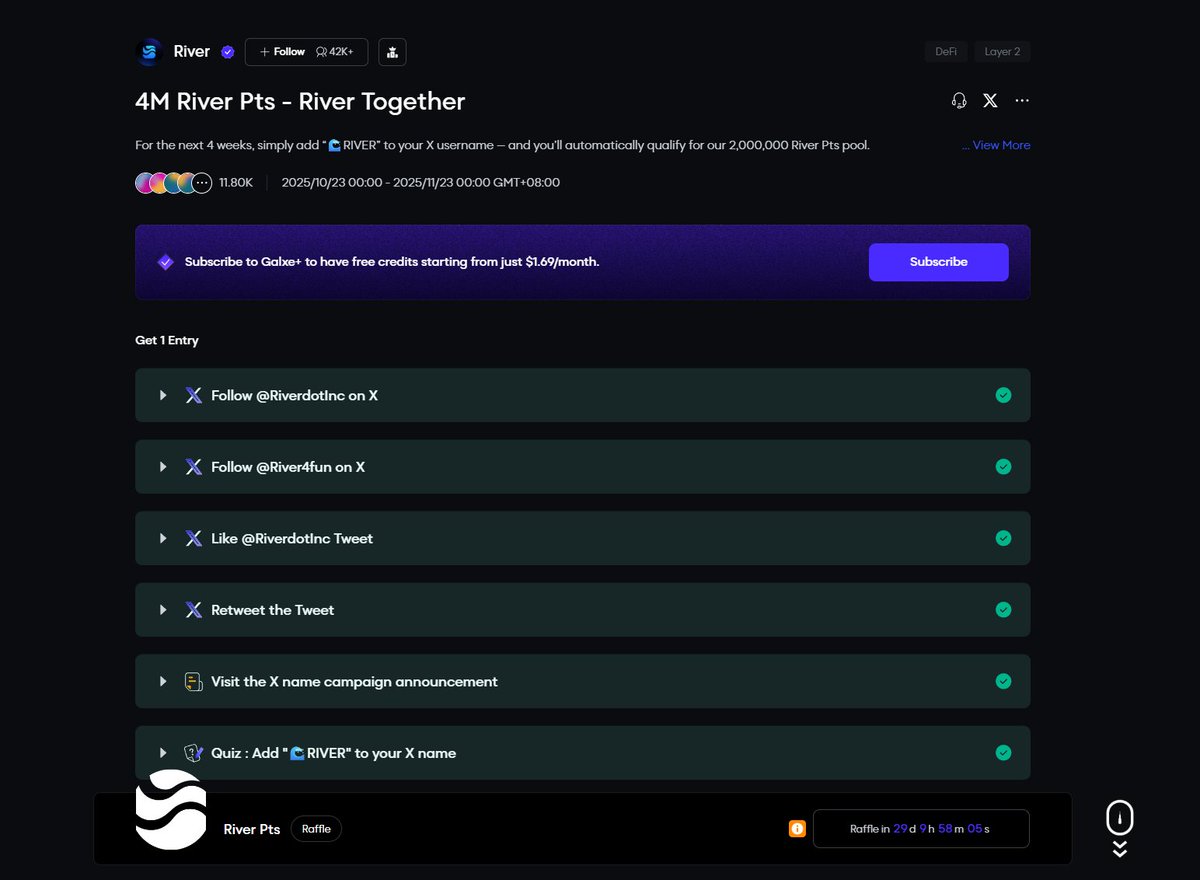The width and height of the screenshot is (1200, 880).
Task: Click completed check for Quiz task
Action: [x=1003, y=753]
